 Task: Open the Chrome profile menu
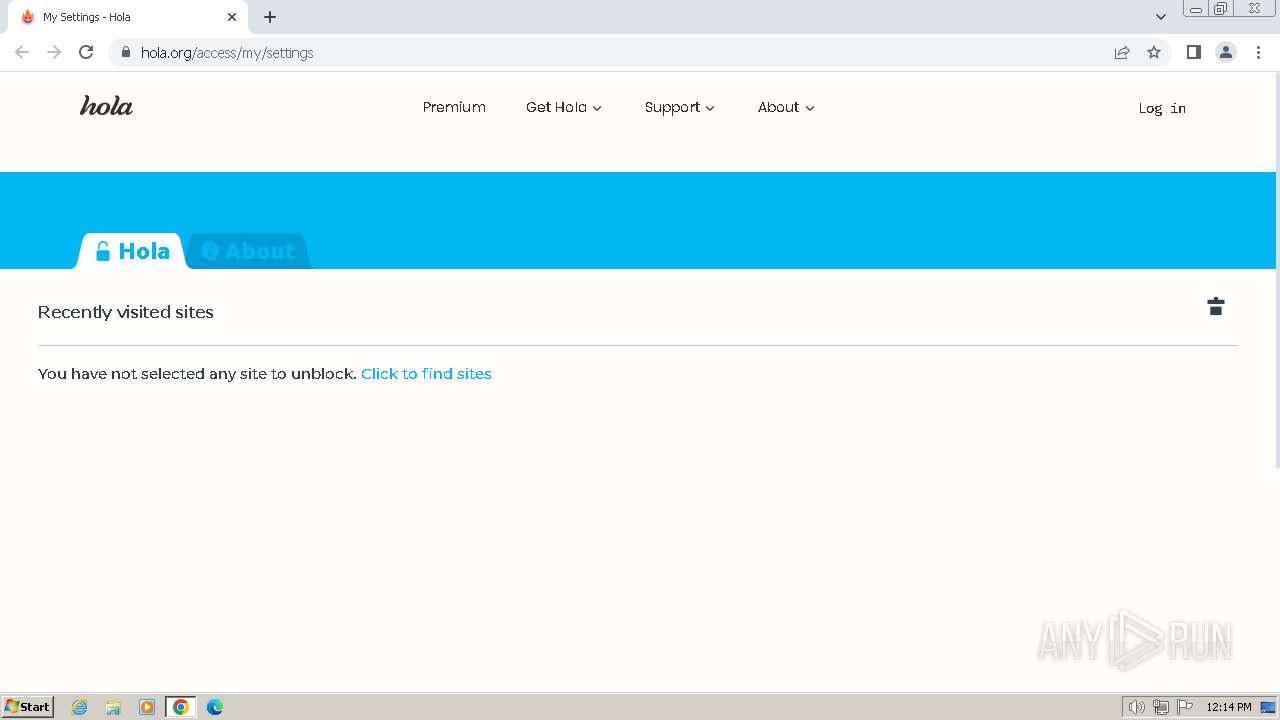pyautogui.click(x=1226, y=52)
